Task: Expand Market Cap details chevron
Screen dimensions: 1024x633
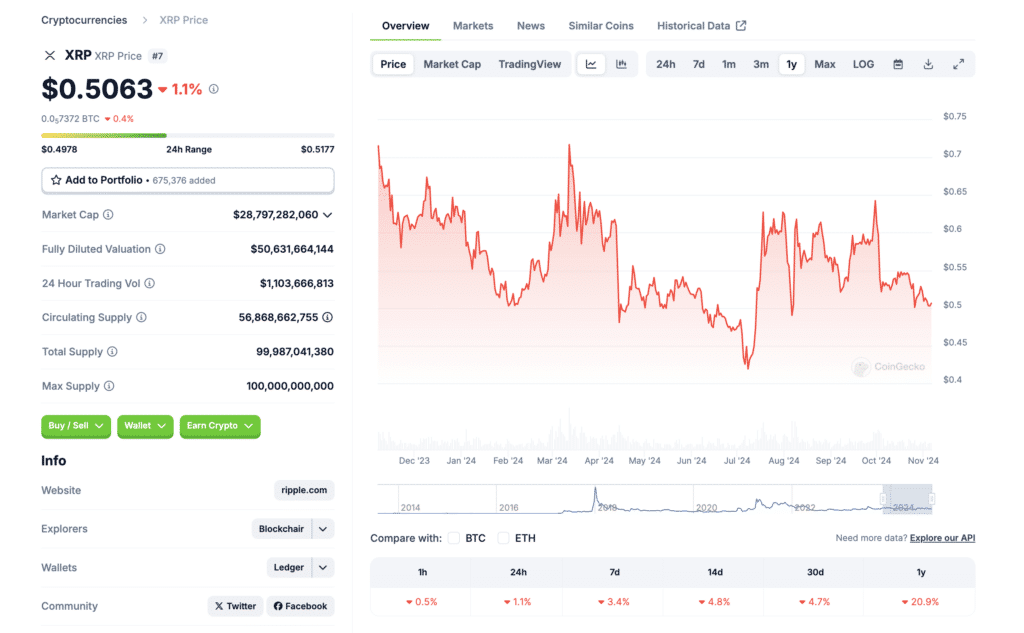Action: coord(328,215)
